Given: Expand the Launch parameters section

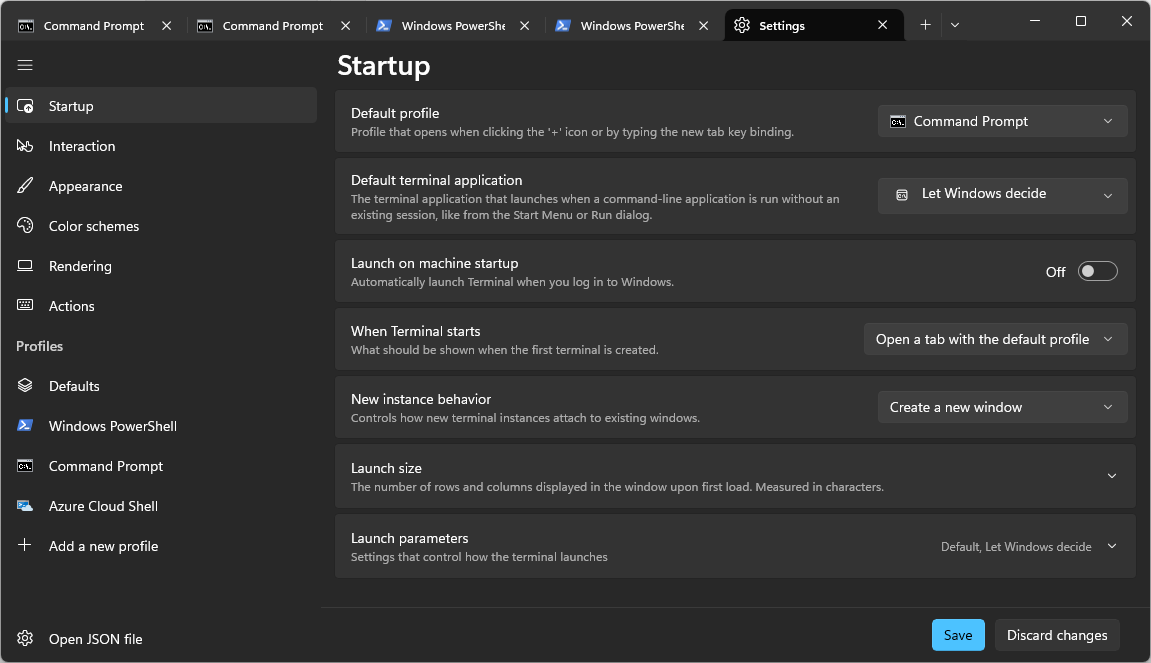Looking at the screenshot, I should pos(1111,547).
